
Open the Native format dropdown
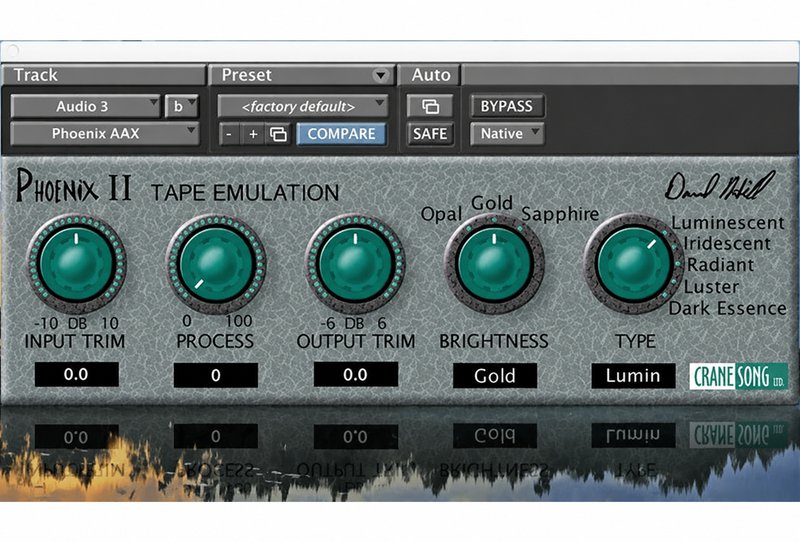(x=507, y=134)
